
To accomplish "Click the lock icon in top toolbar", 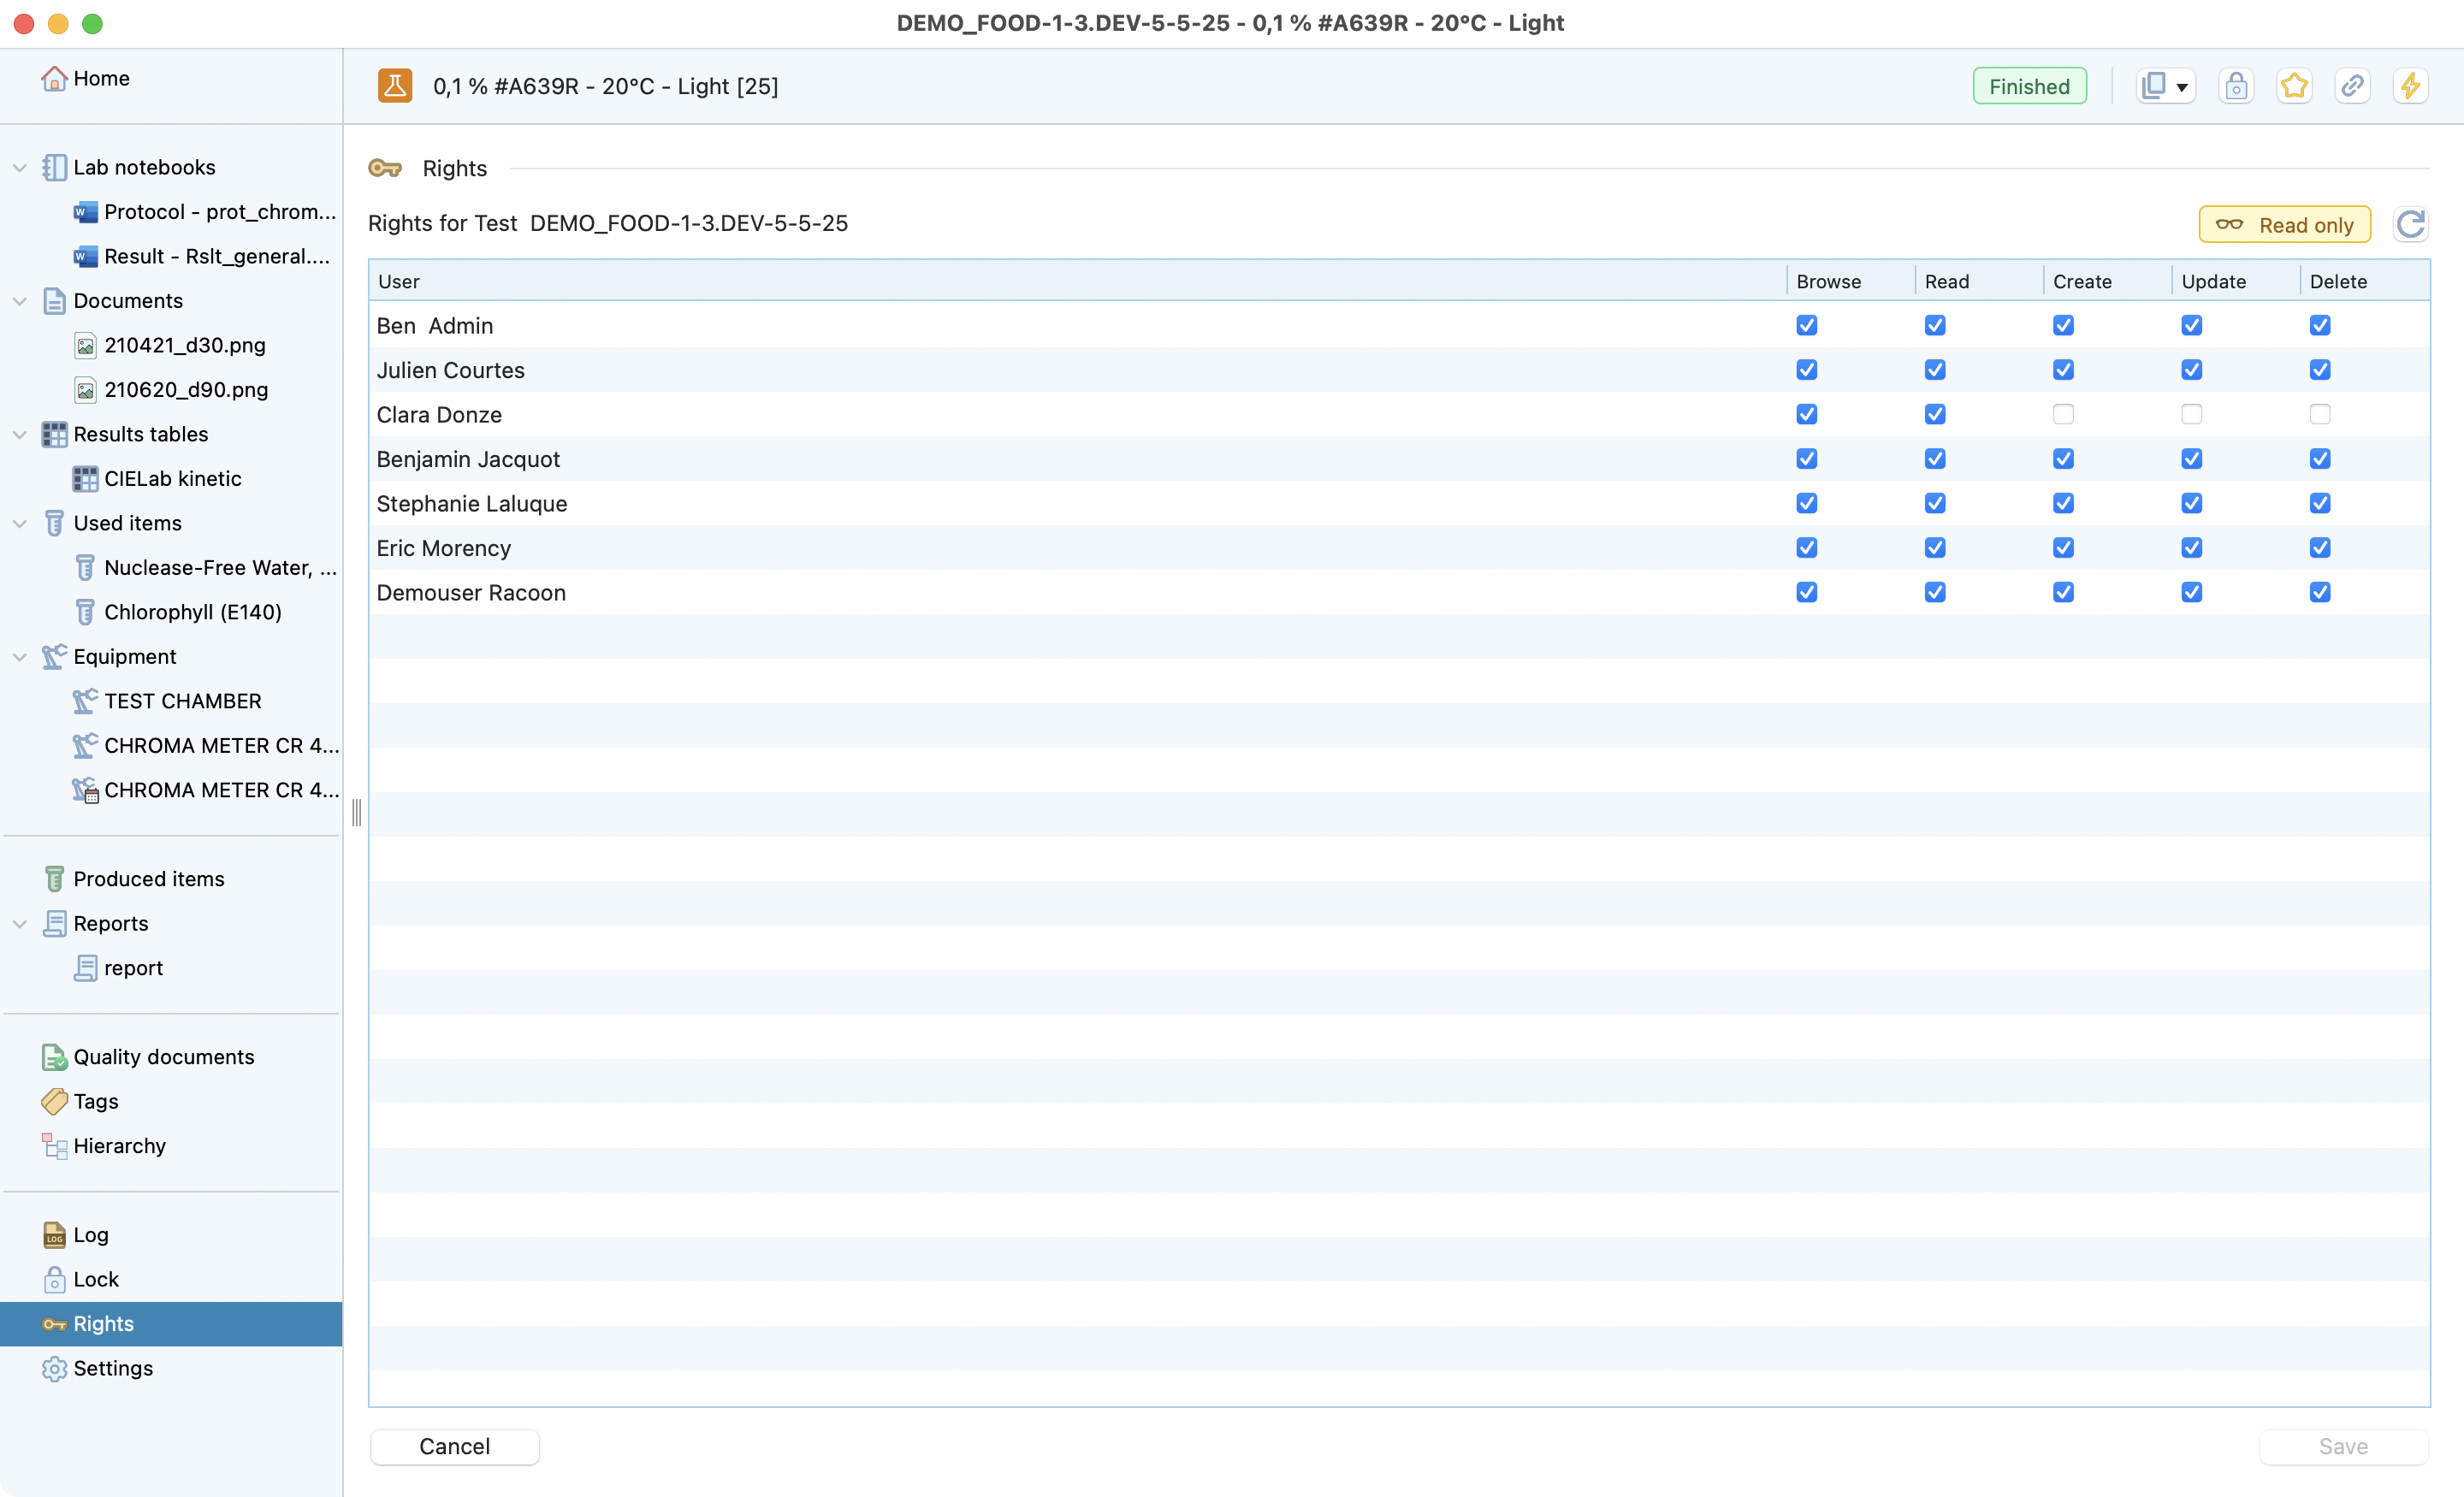I will pyautogui.click(x=2236, y=86).
